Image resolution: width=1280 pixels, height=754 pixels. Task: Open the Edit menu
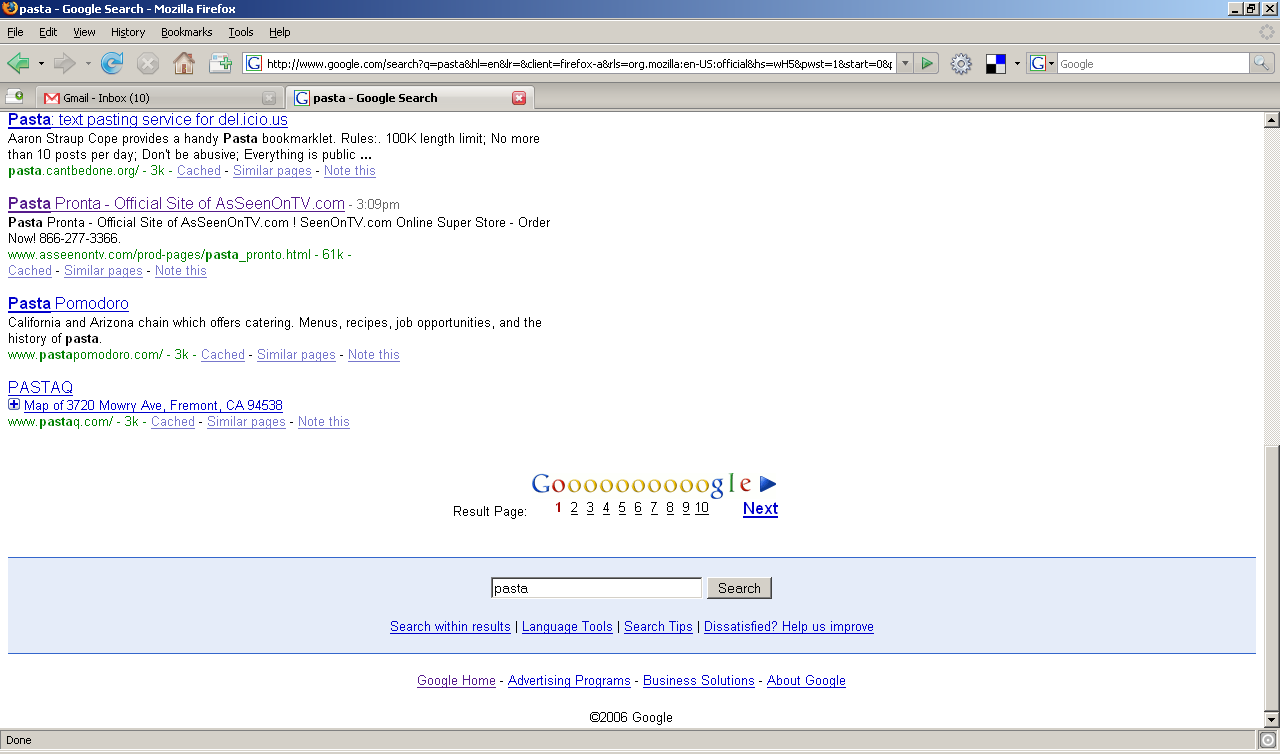pyautogui.click(x=48, y=32)
